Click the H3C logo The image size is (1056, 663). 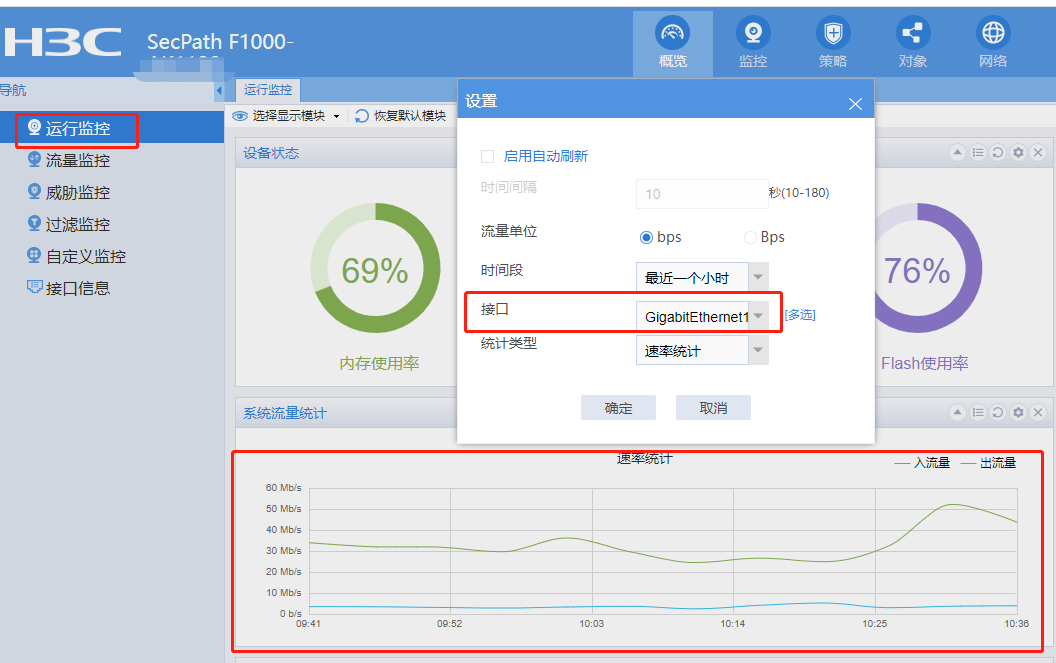tap(63, 42)
